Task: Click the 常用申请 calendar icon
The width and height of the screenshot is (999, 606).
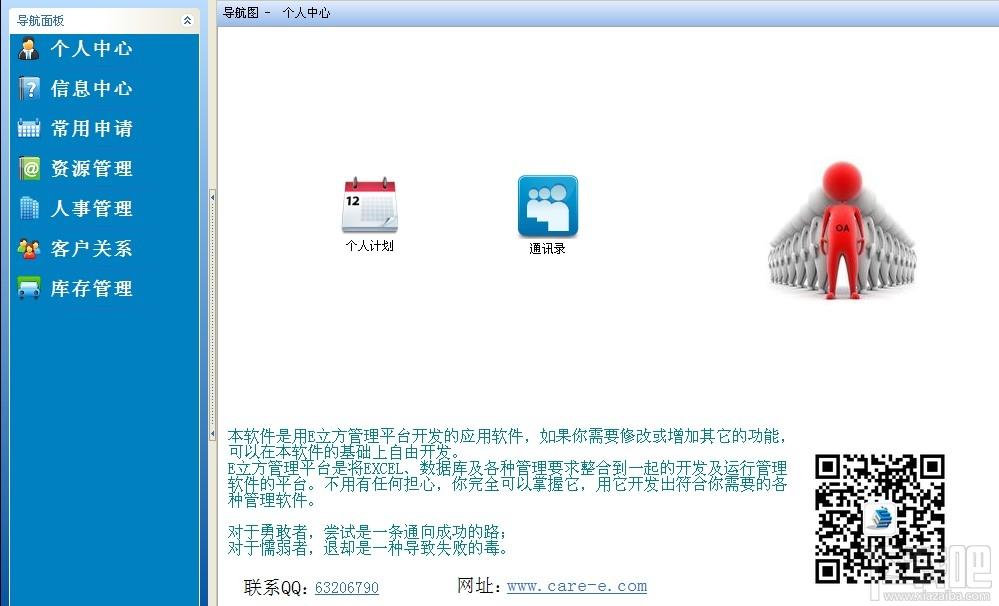Action: [29, 129]
